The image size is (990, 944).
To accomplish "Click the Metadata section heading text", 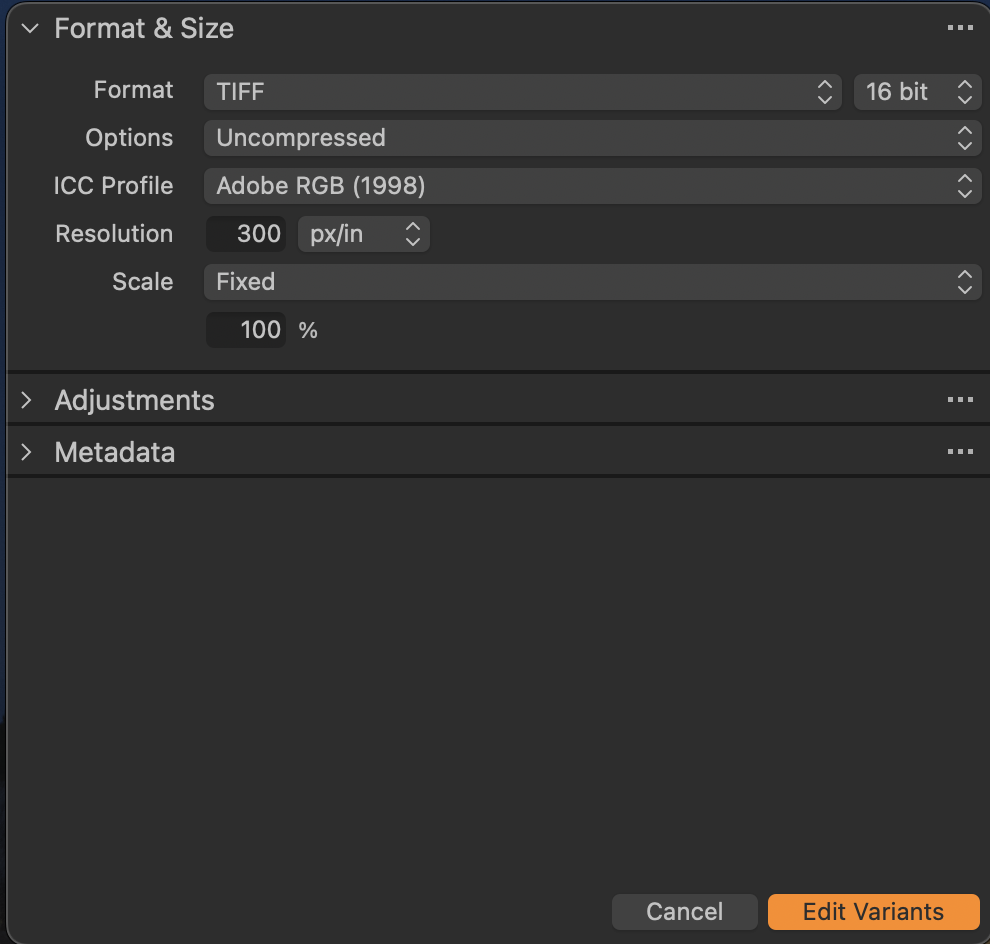I will 114,452.
